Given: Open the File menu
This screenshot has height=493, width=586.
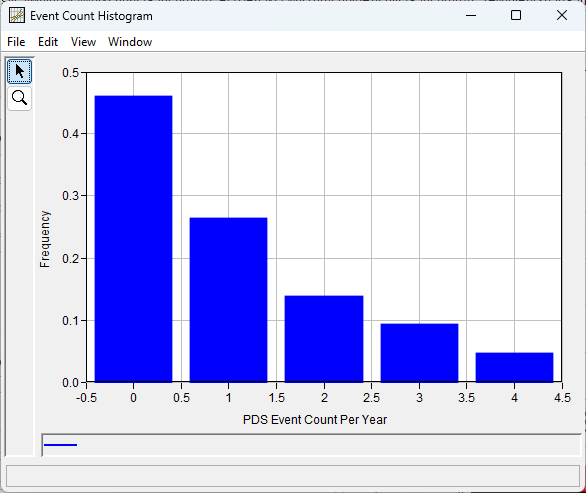Looking at the screenshot, I should click(16, 42).
